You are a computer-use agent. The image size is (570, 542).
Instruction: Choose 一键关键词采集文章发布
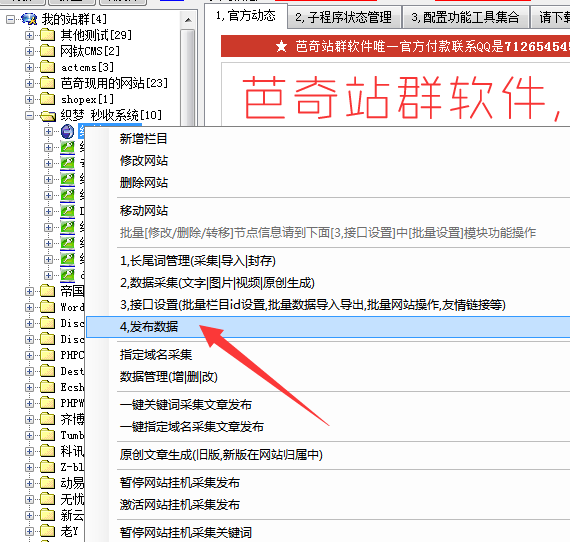186,405
